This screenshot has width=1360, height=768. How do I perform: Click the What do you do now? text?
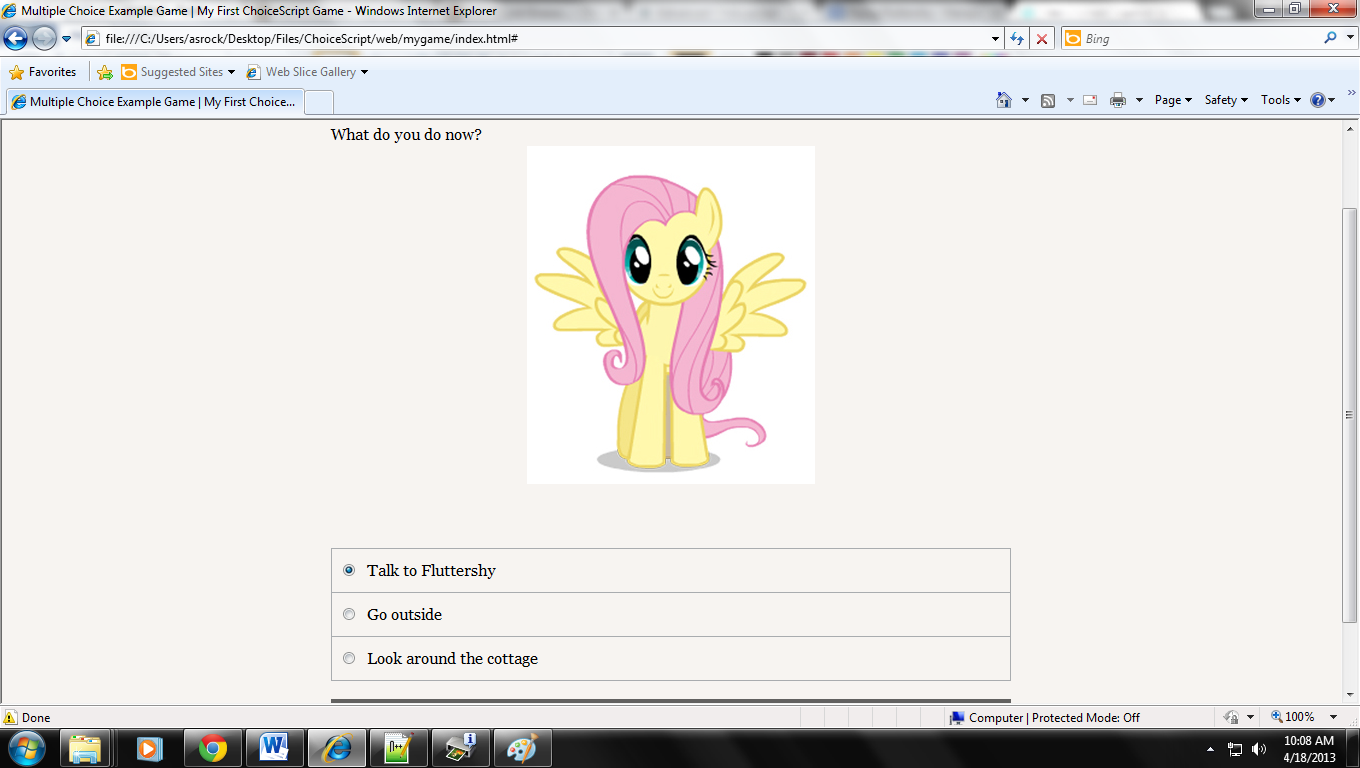click(406, 134)
